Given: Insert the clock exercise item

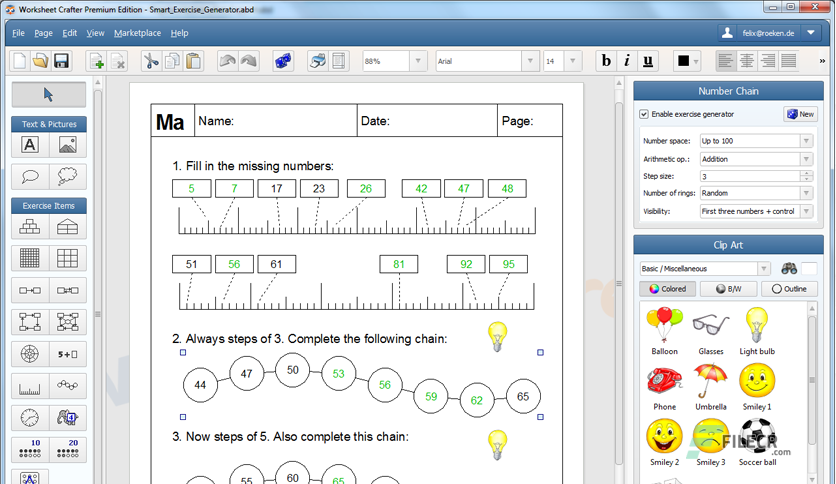Looking at the screenshot, I should click(x=30, y=417).
